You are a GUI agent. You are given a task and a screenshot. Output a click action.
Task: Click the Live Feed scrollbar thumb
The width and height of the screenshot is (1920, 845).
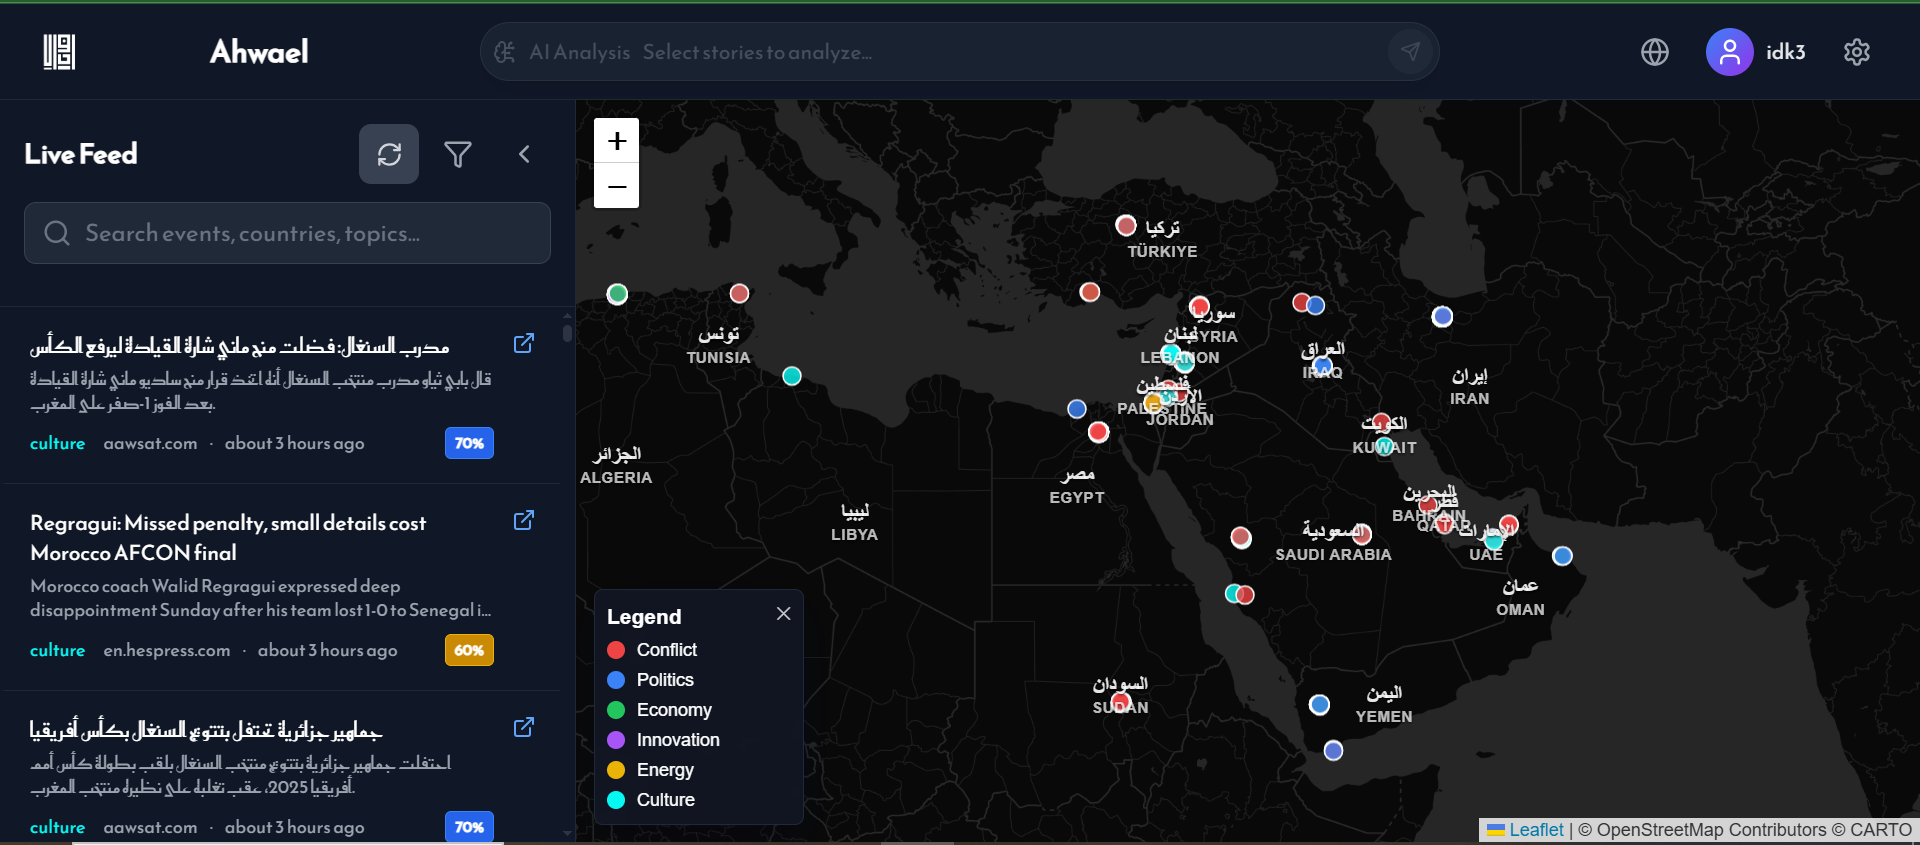coord(567,332)
